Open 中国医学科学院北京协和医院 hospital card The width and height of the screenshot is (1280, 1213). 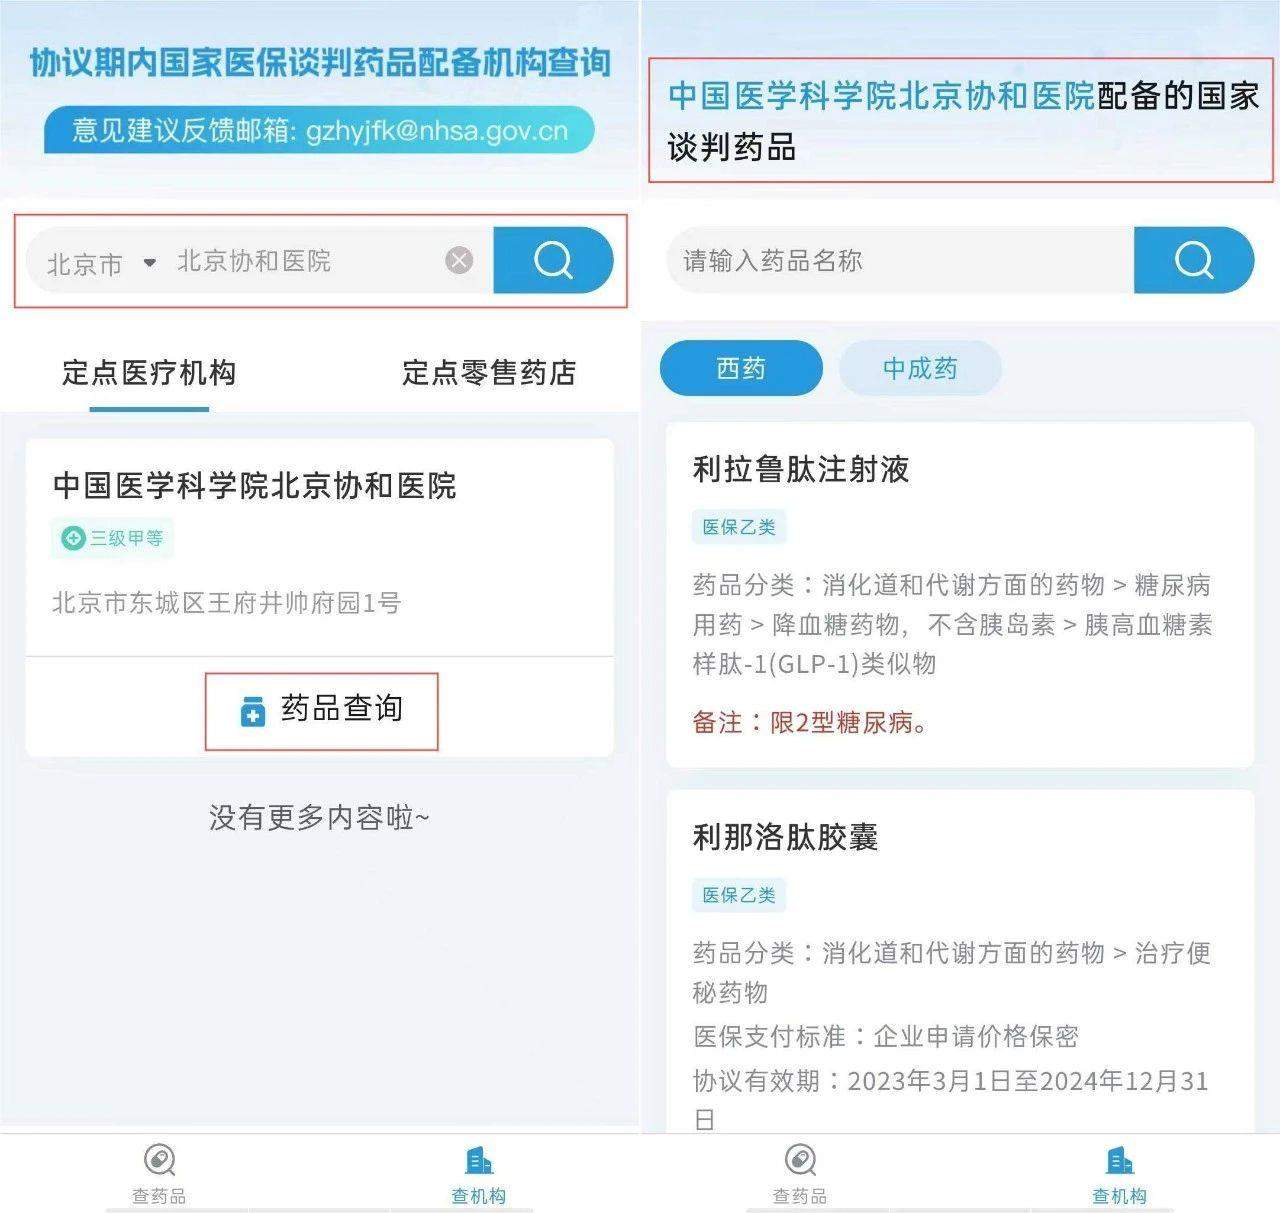255,487
